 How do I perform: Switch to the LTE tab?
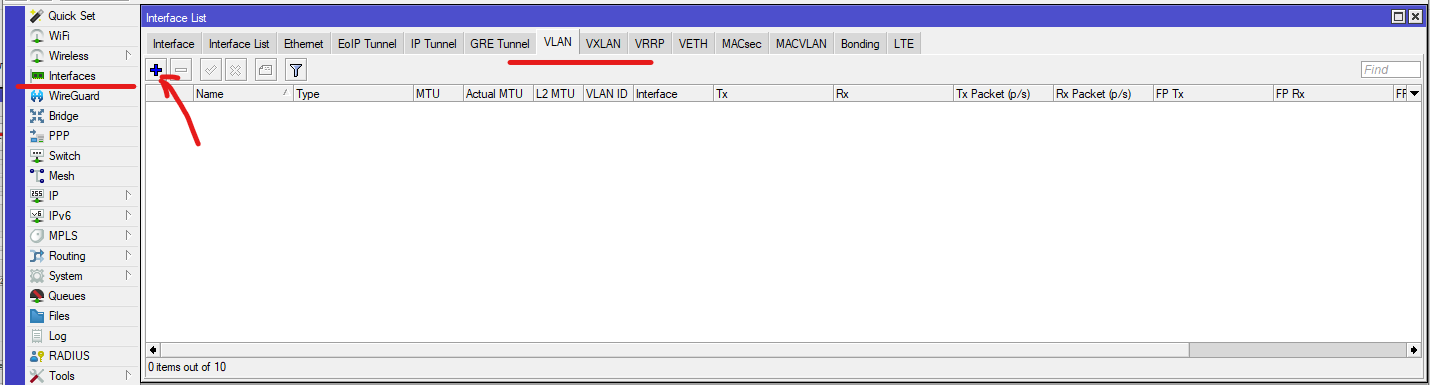click(904, 44)
